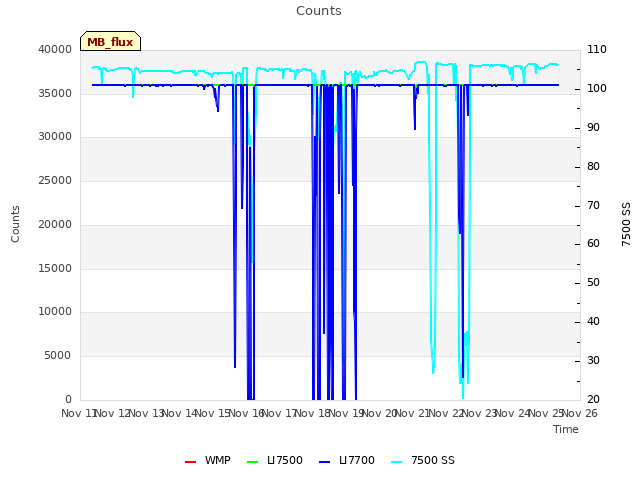640x480 pixels.
Task: Click the Nov 26 date tick label
Action: click(580, 413)
